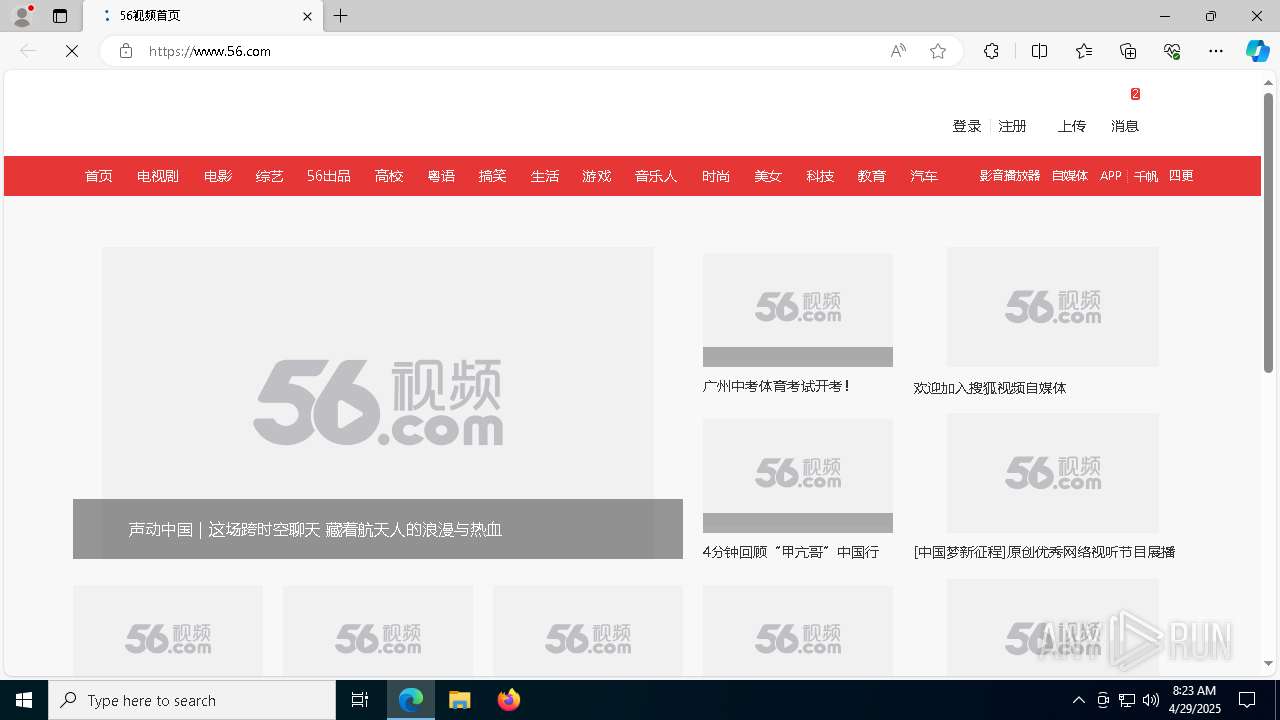The height and width of the screenshot is (720, 1280).
Task: Open the Windows Start menu
Action: (x=24, y=700)
